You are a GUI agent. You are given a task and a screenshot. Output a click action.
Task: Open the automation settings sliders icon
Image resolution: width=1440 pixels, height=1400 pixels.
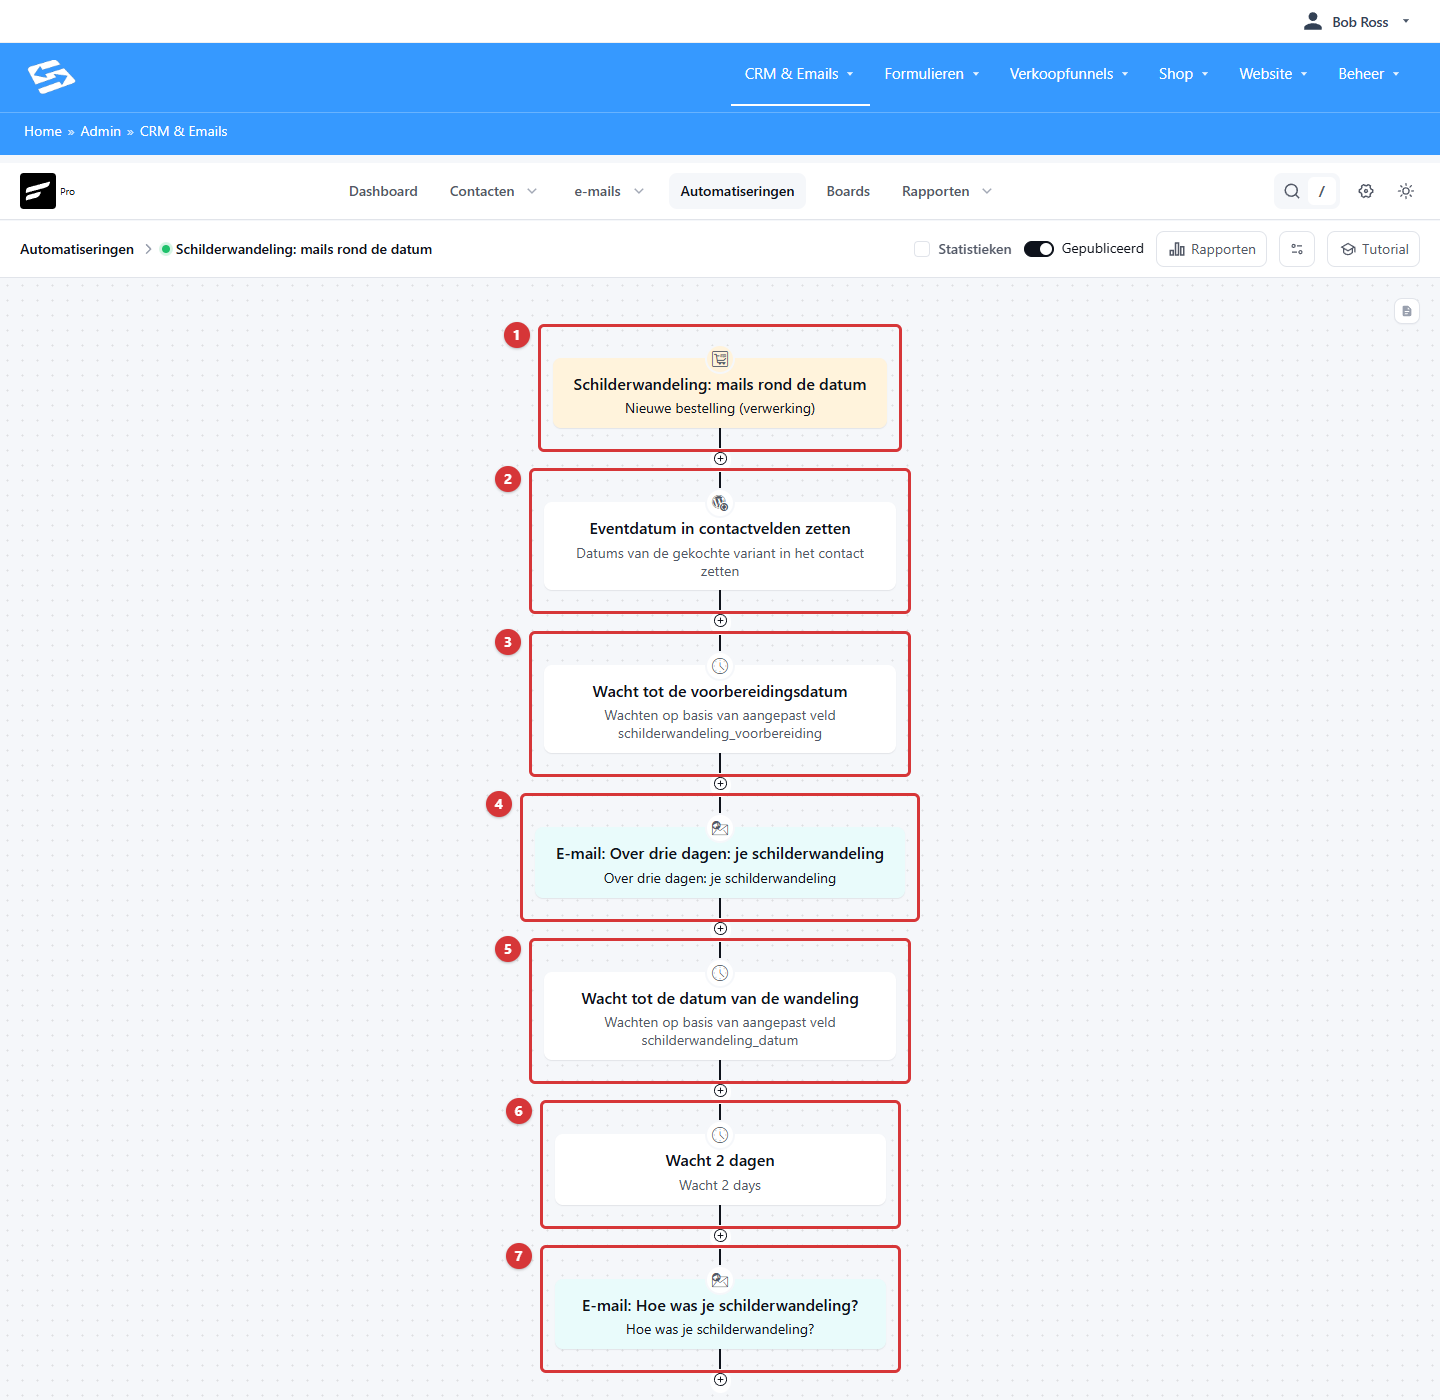click(1297, 249)
